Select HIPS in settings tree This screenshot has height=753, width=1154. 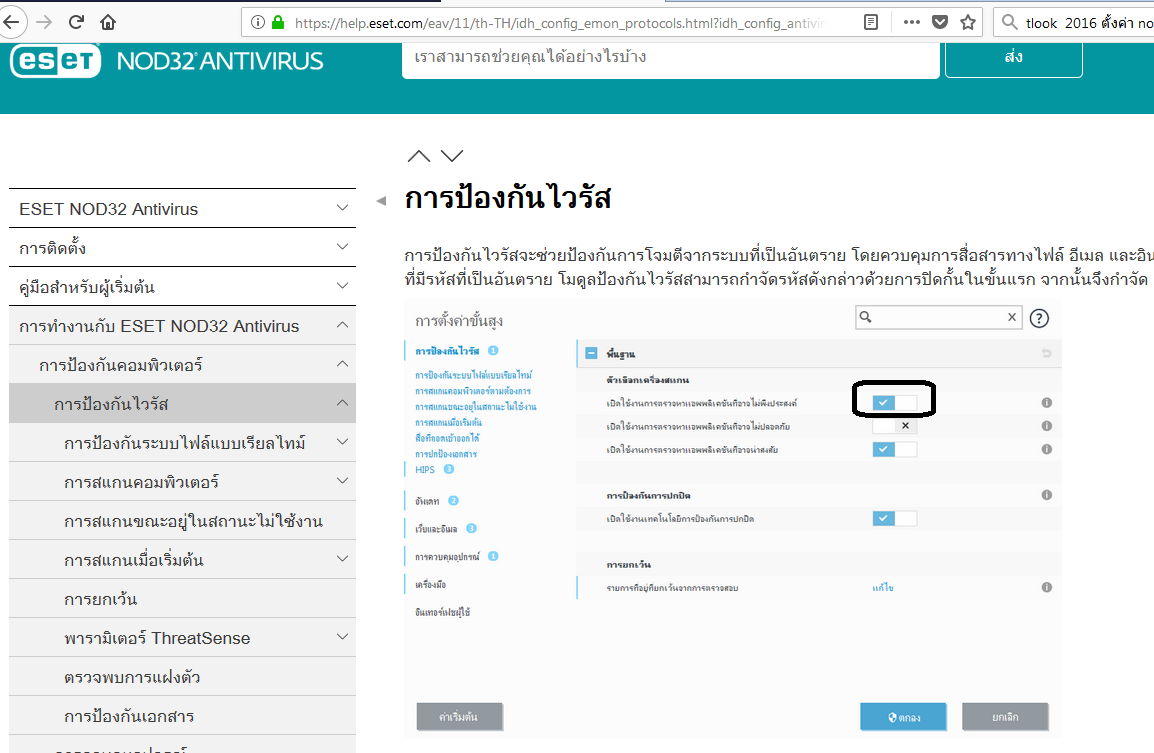[425, 470]
